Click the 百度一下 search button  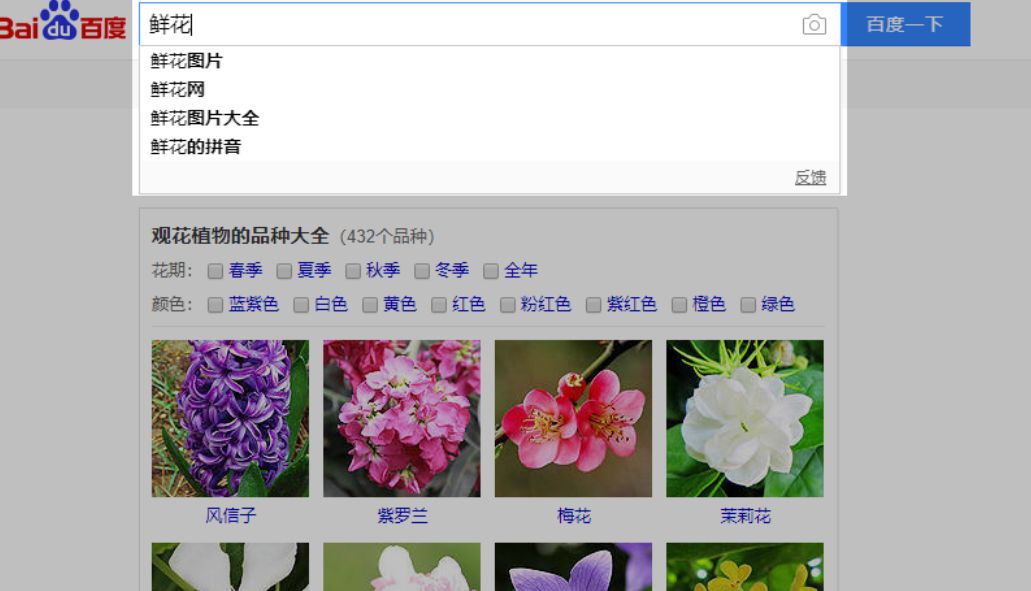click(905, 24)
